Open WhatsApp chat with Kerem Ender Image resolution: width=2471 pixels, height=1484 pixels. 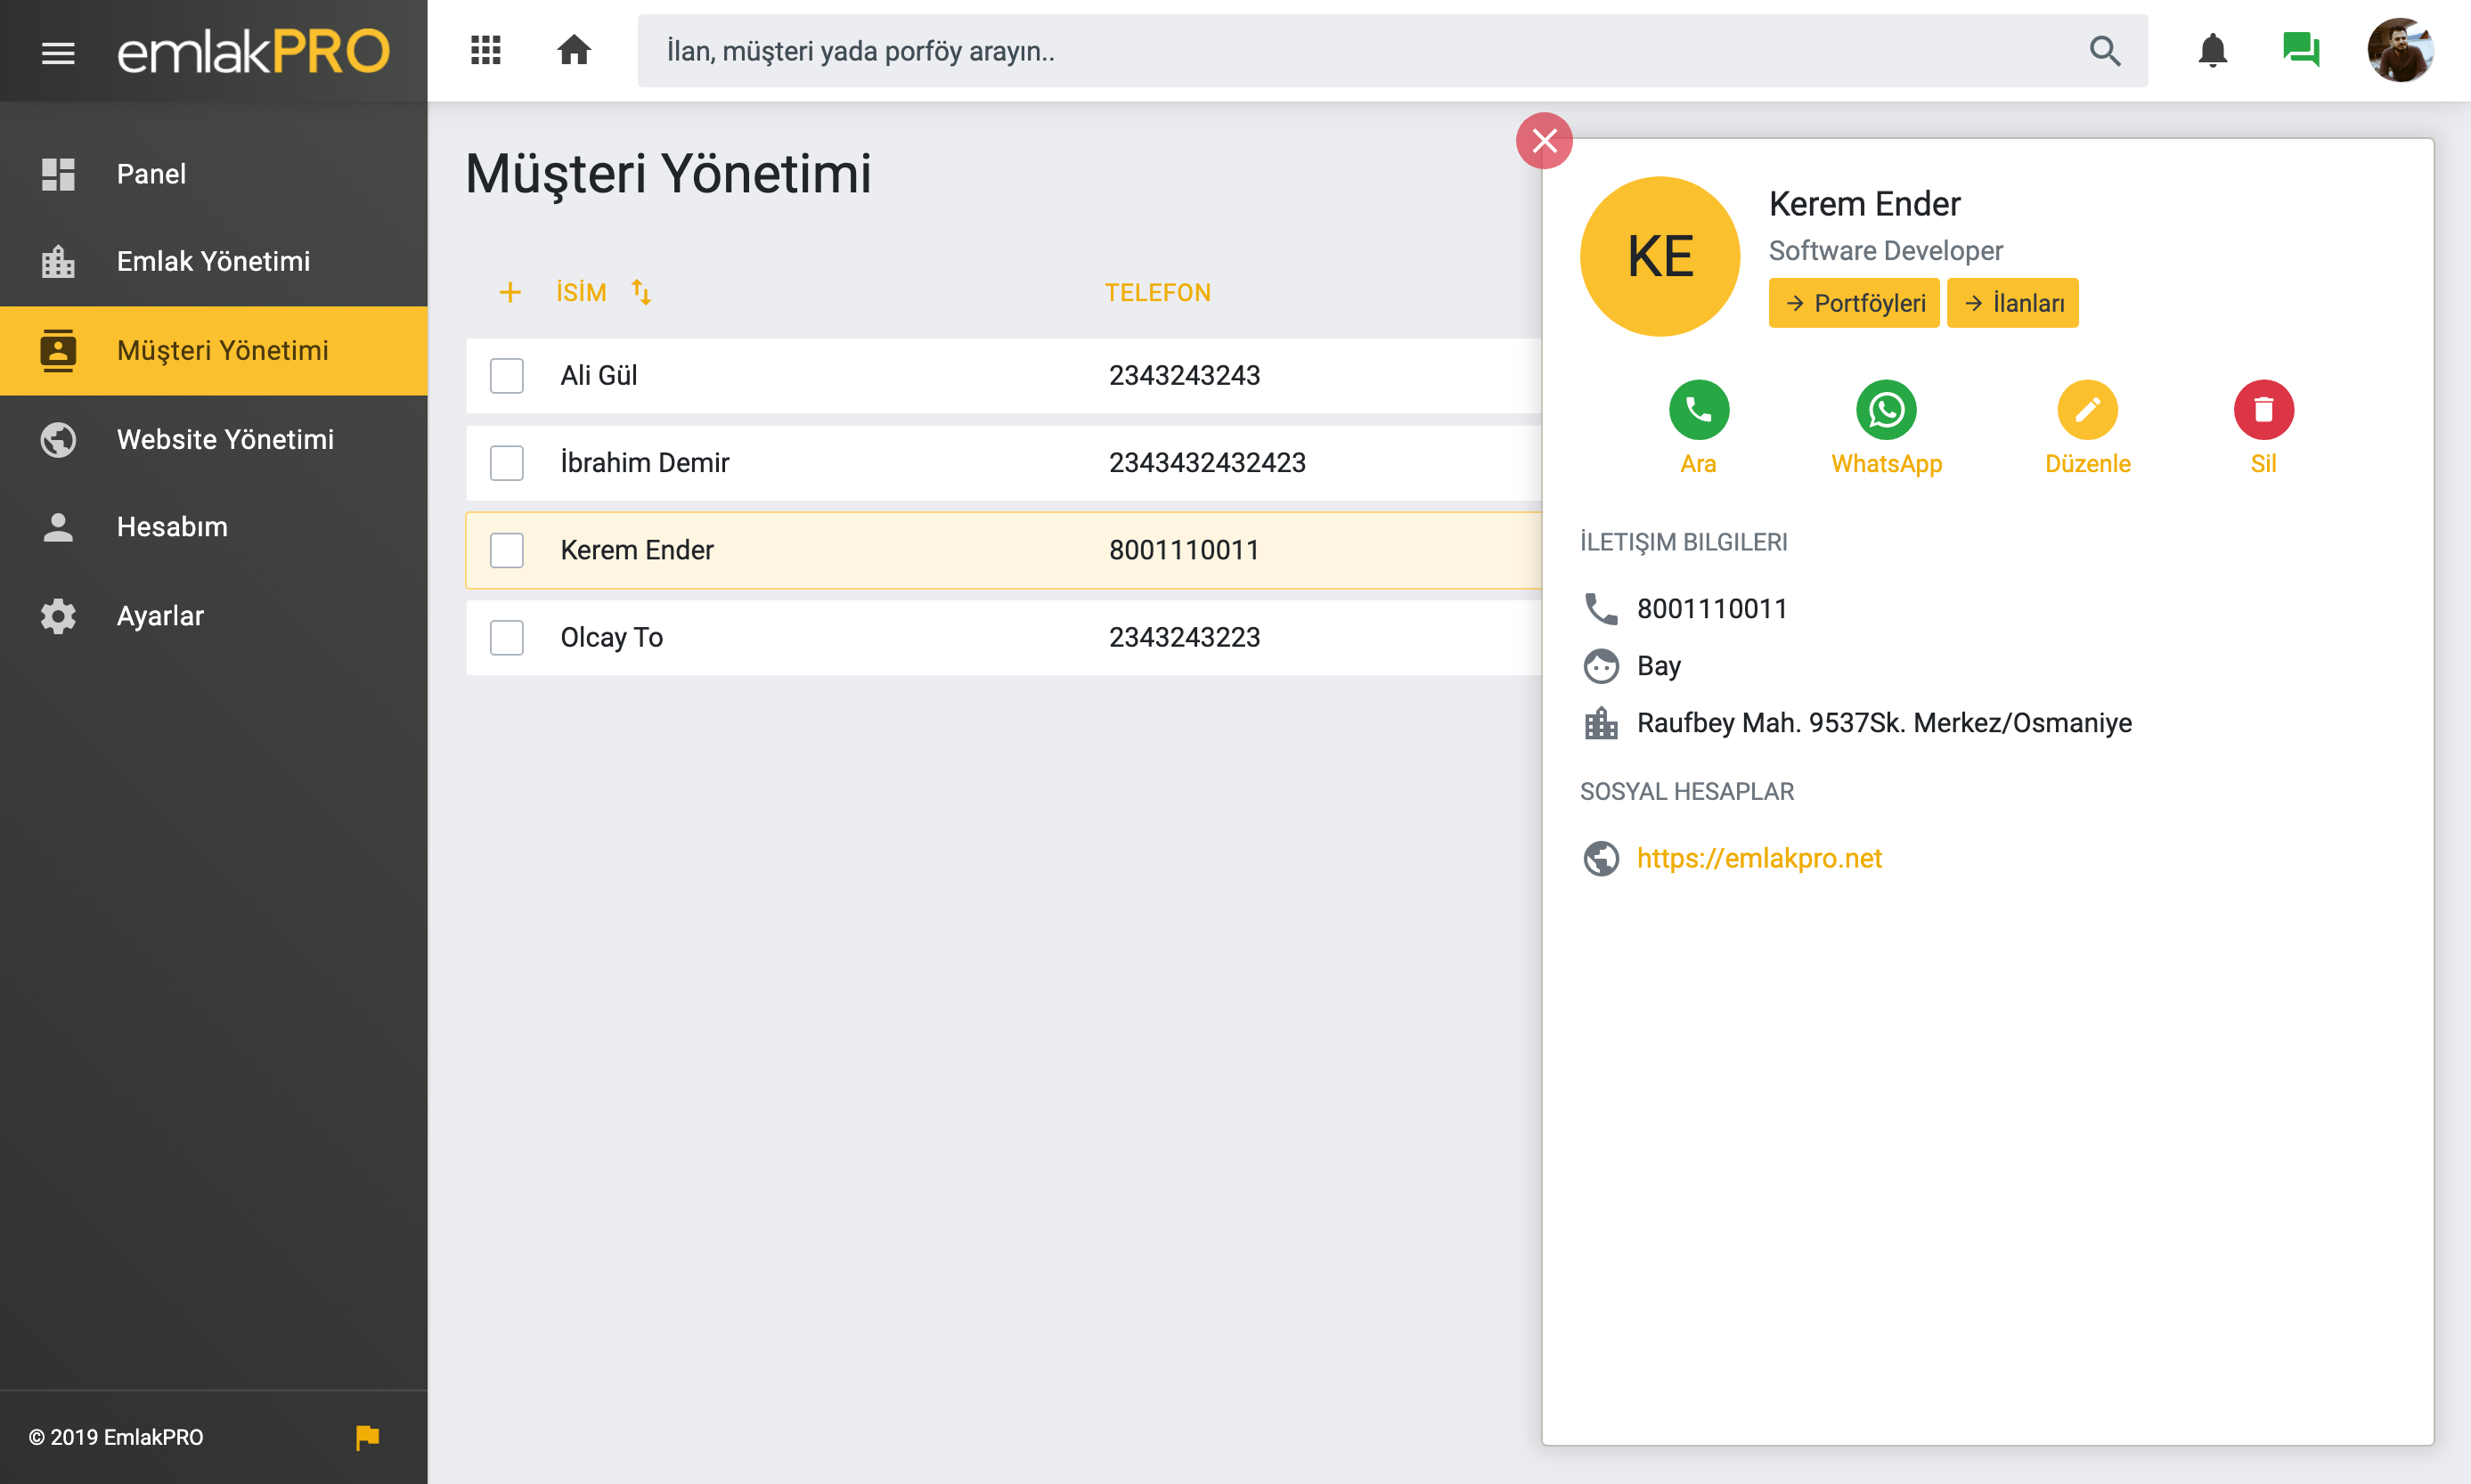click(x=1886, y=410)
